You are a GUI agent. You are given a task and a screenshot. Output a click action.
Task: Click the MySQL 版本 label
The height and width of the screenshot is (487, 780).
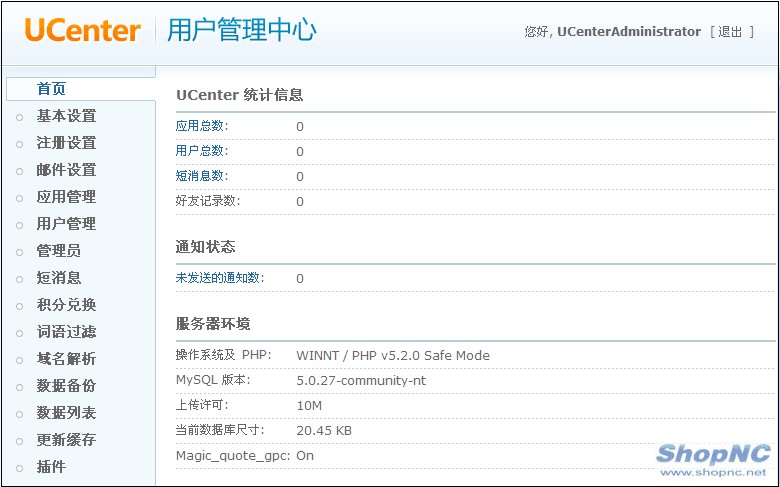213,380
